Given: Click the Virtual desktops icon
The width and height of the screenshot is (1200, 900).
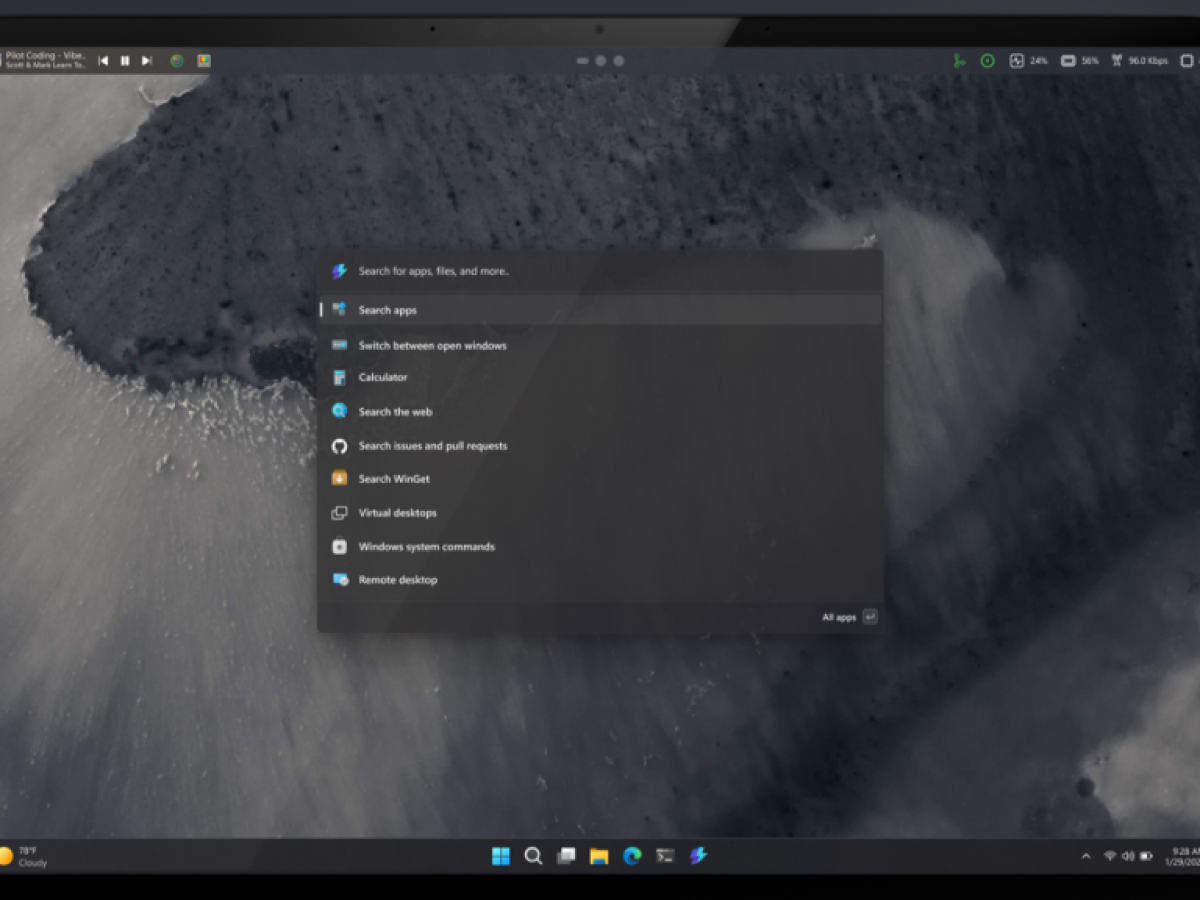Looking at the screenshot, I should 339,513.
